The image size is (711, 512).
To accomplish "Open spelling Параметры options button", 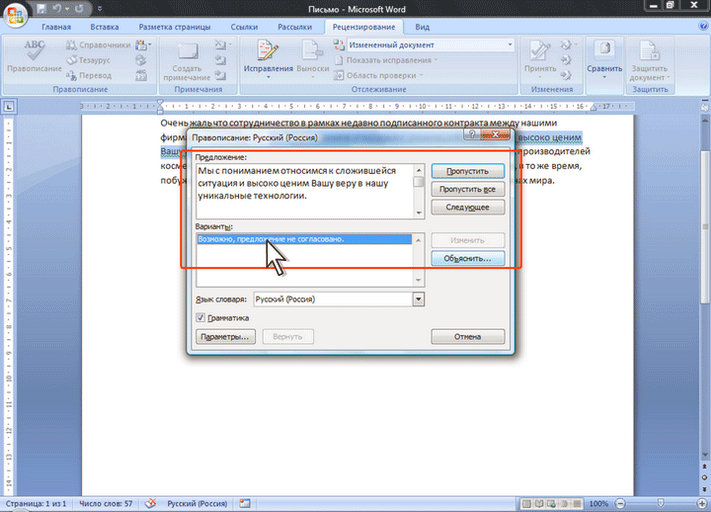I will 224,337.
